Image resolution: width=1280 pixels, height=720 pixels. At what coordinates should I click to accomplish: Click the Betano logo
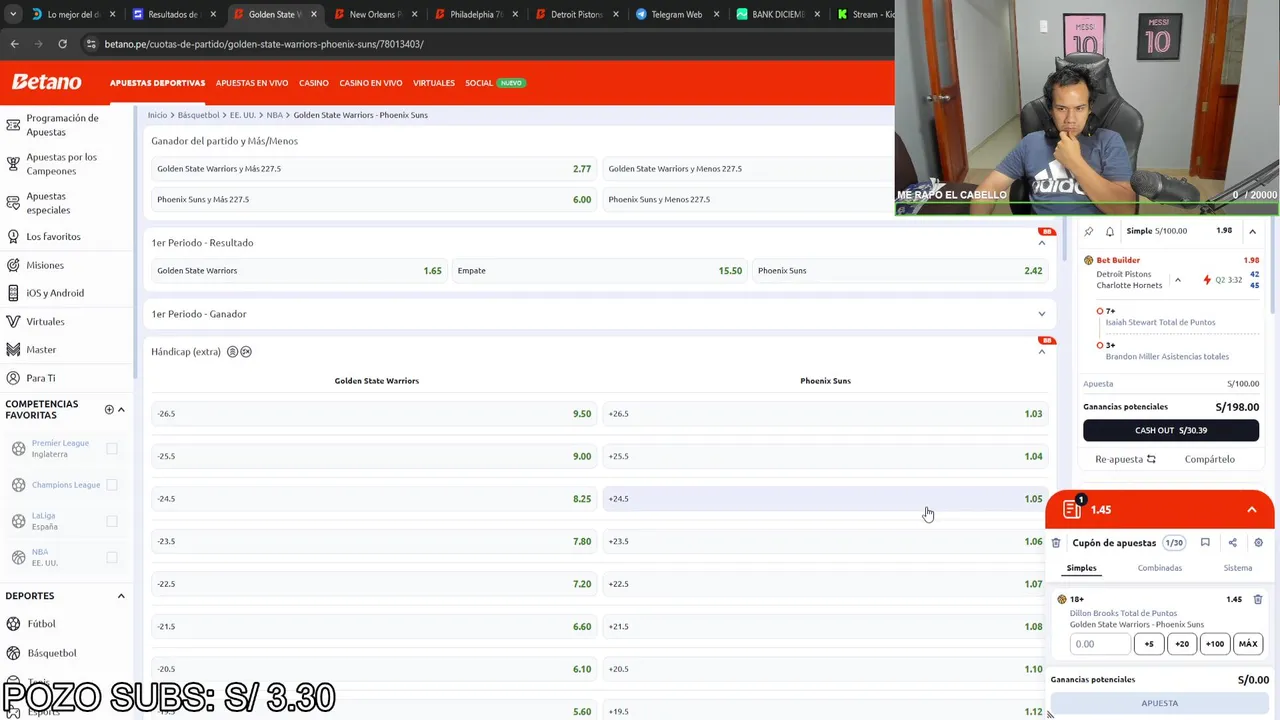46,83
